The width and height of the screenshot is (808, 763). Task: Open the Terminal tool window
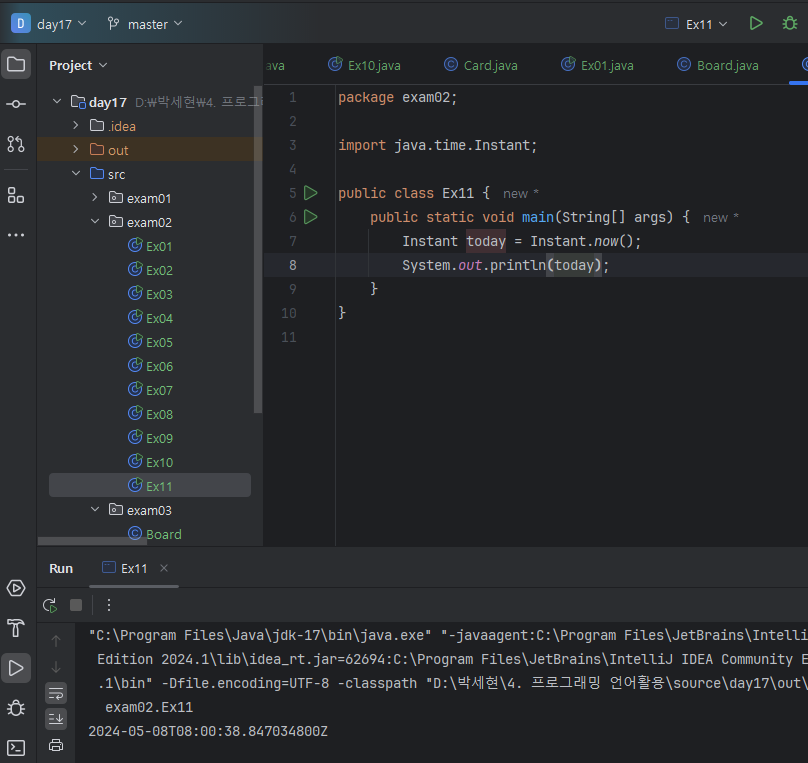[x=16, y=747]
